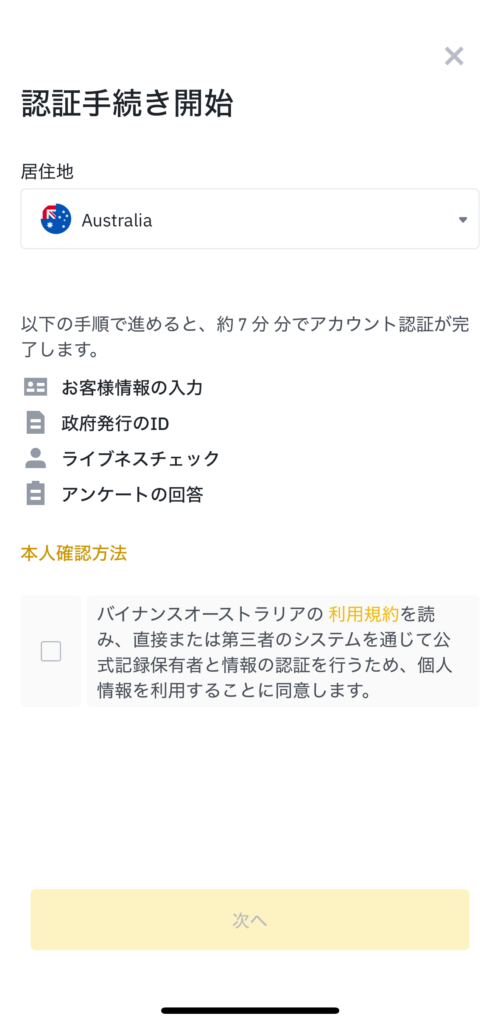The width and height of the screenshot is (500, 1024).
Task: Select the お客様情報の入力 step label
Action: 132,388
